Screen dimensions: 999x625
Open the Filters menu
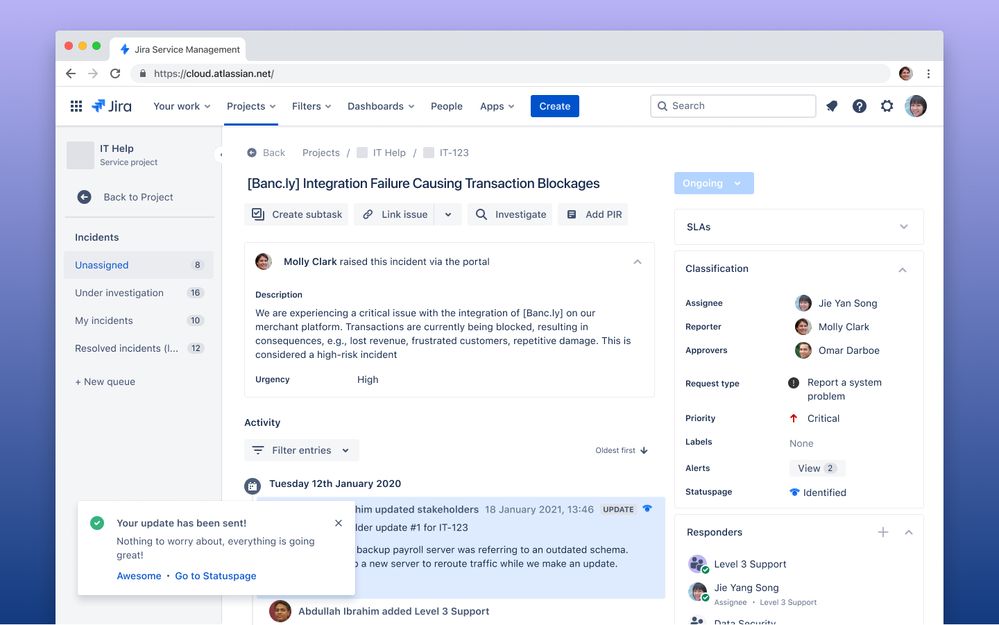coord(312,106)
